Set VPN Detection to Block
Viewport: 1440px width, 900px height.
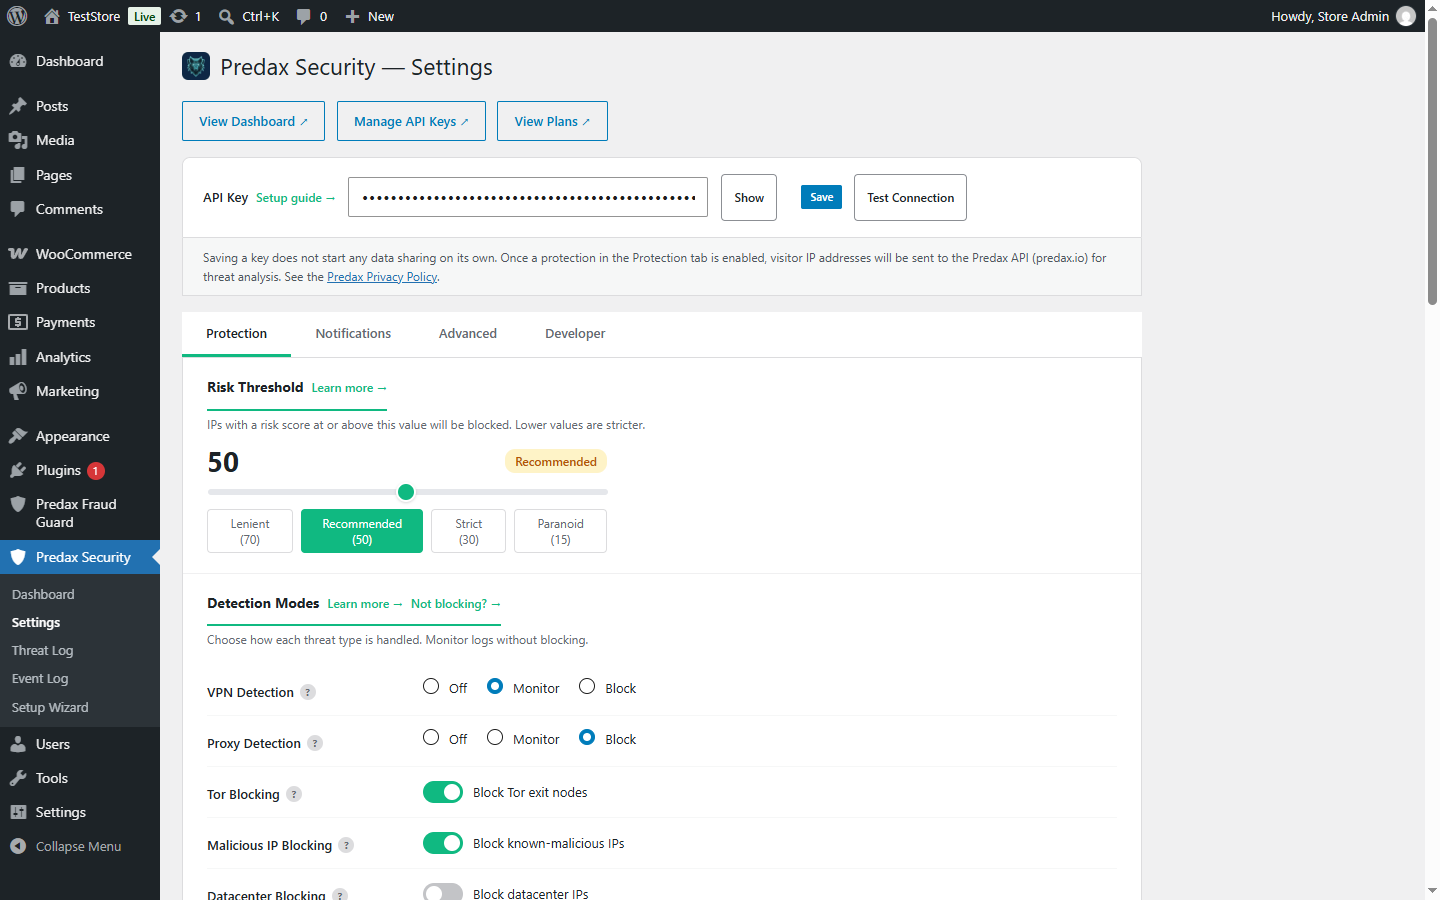[587, 686]
